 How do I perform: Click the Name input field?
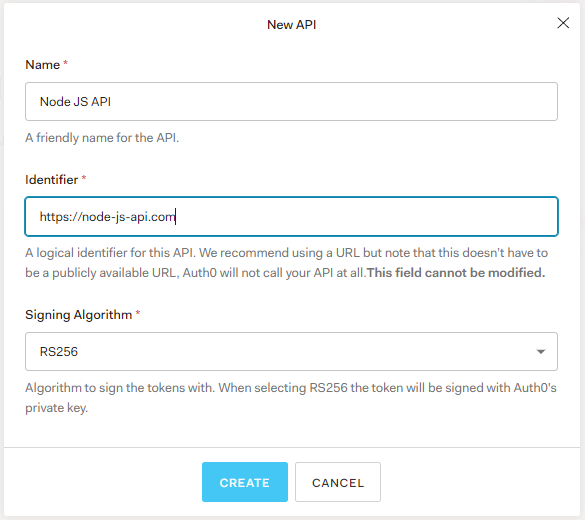point(291,101)
